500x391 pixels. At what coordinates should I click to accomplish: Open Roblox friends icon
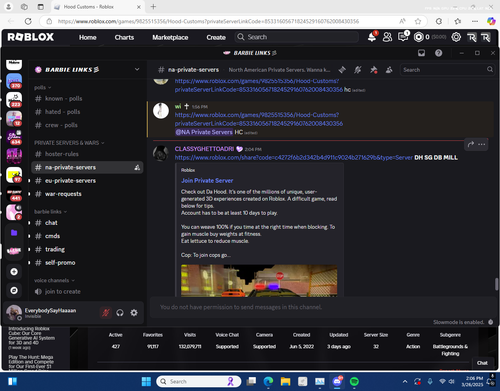click(387, 37)
